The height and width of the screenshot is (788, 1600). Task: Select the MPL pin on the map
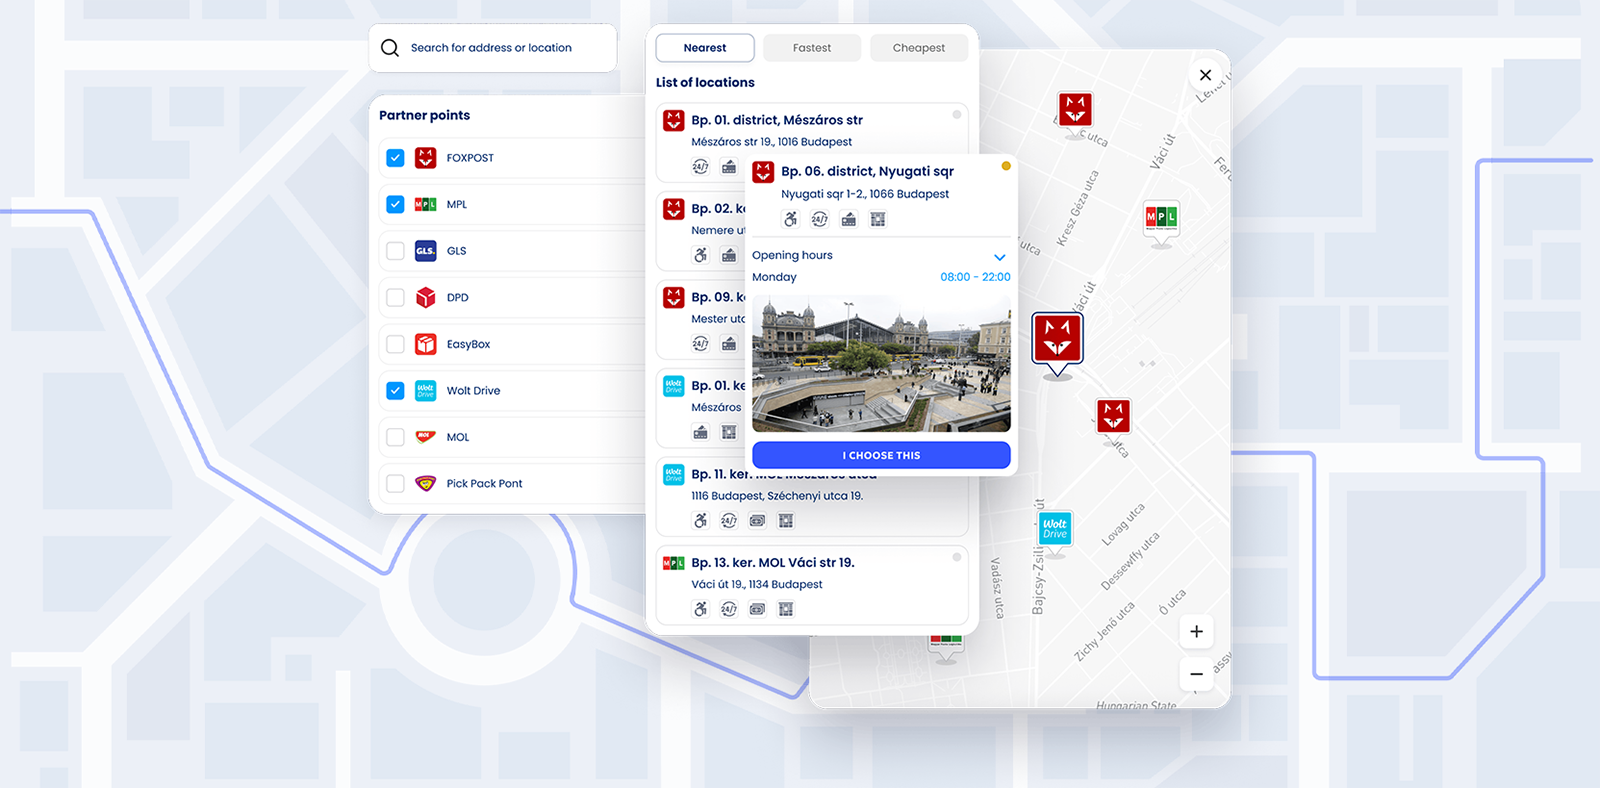pyautogui.click(x=1161, y=220)
